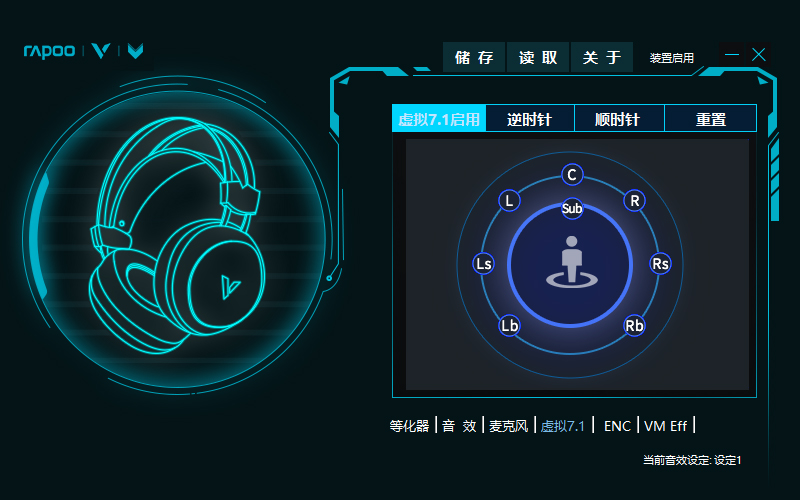Viewport: 800px width, 500px height.
Task: Reset speaker positions with 重置
Action: [710, 118]
